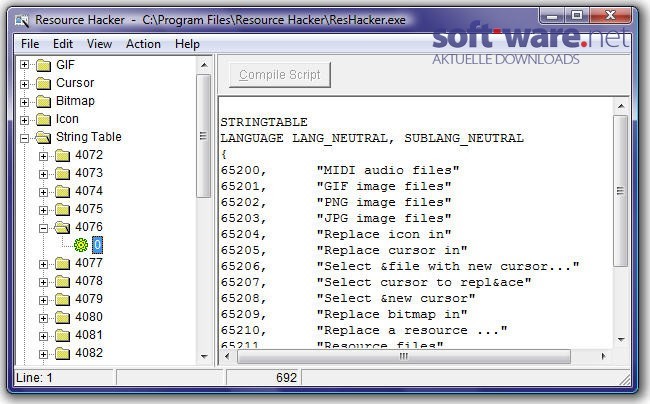Click tree panel scroll down arrow
The width and height of the screenshot is (650, 404).
(204, 356)
